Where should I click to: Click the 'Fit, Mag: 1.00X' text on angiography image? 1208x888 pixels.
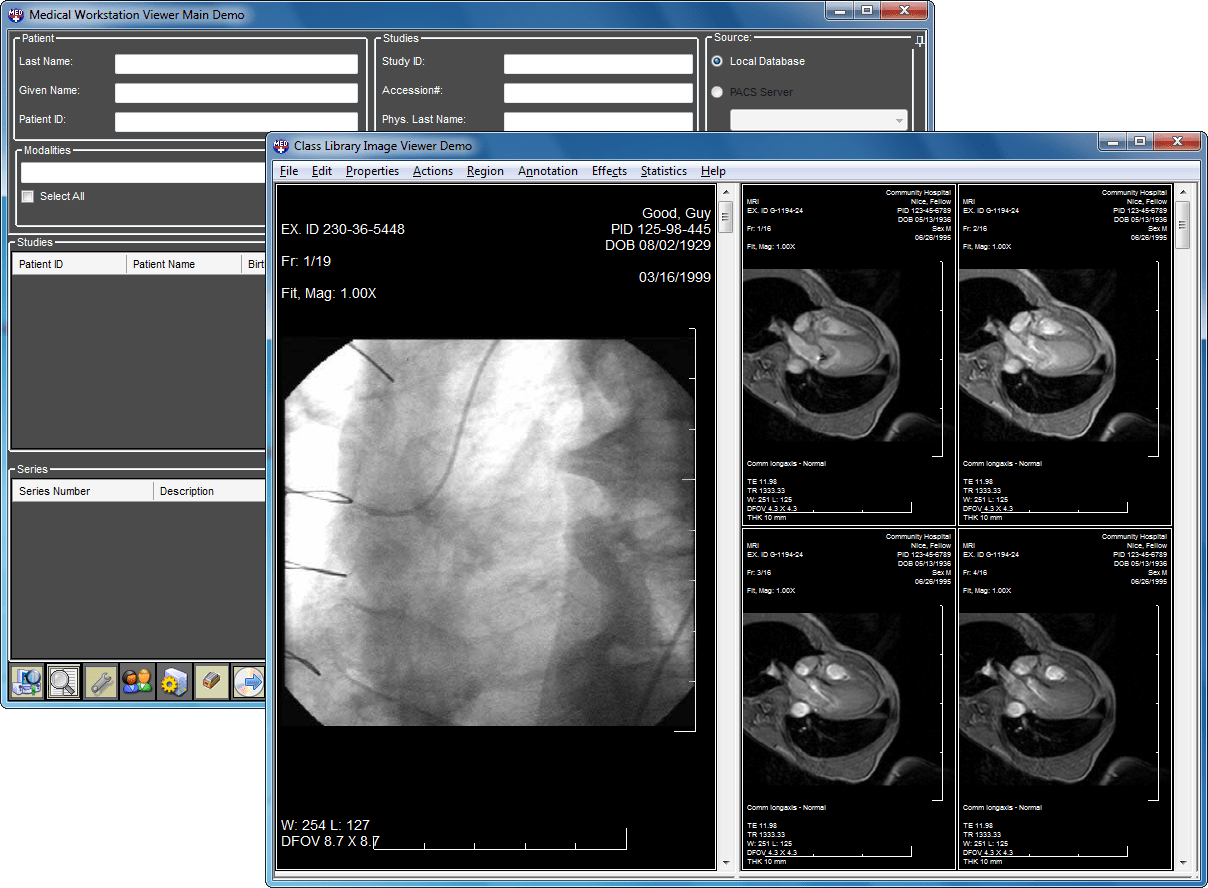coord(329,293)
